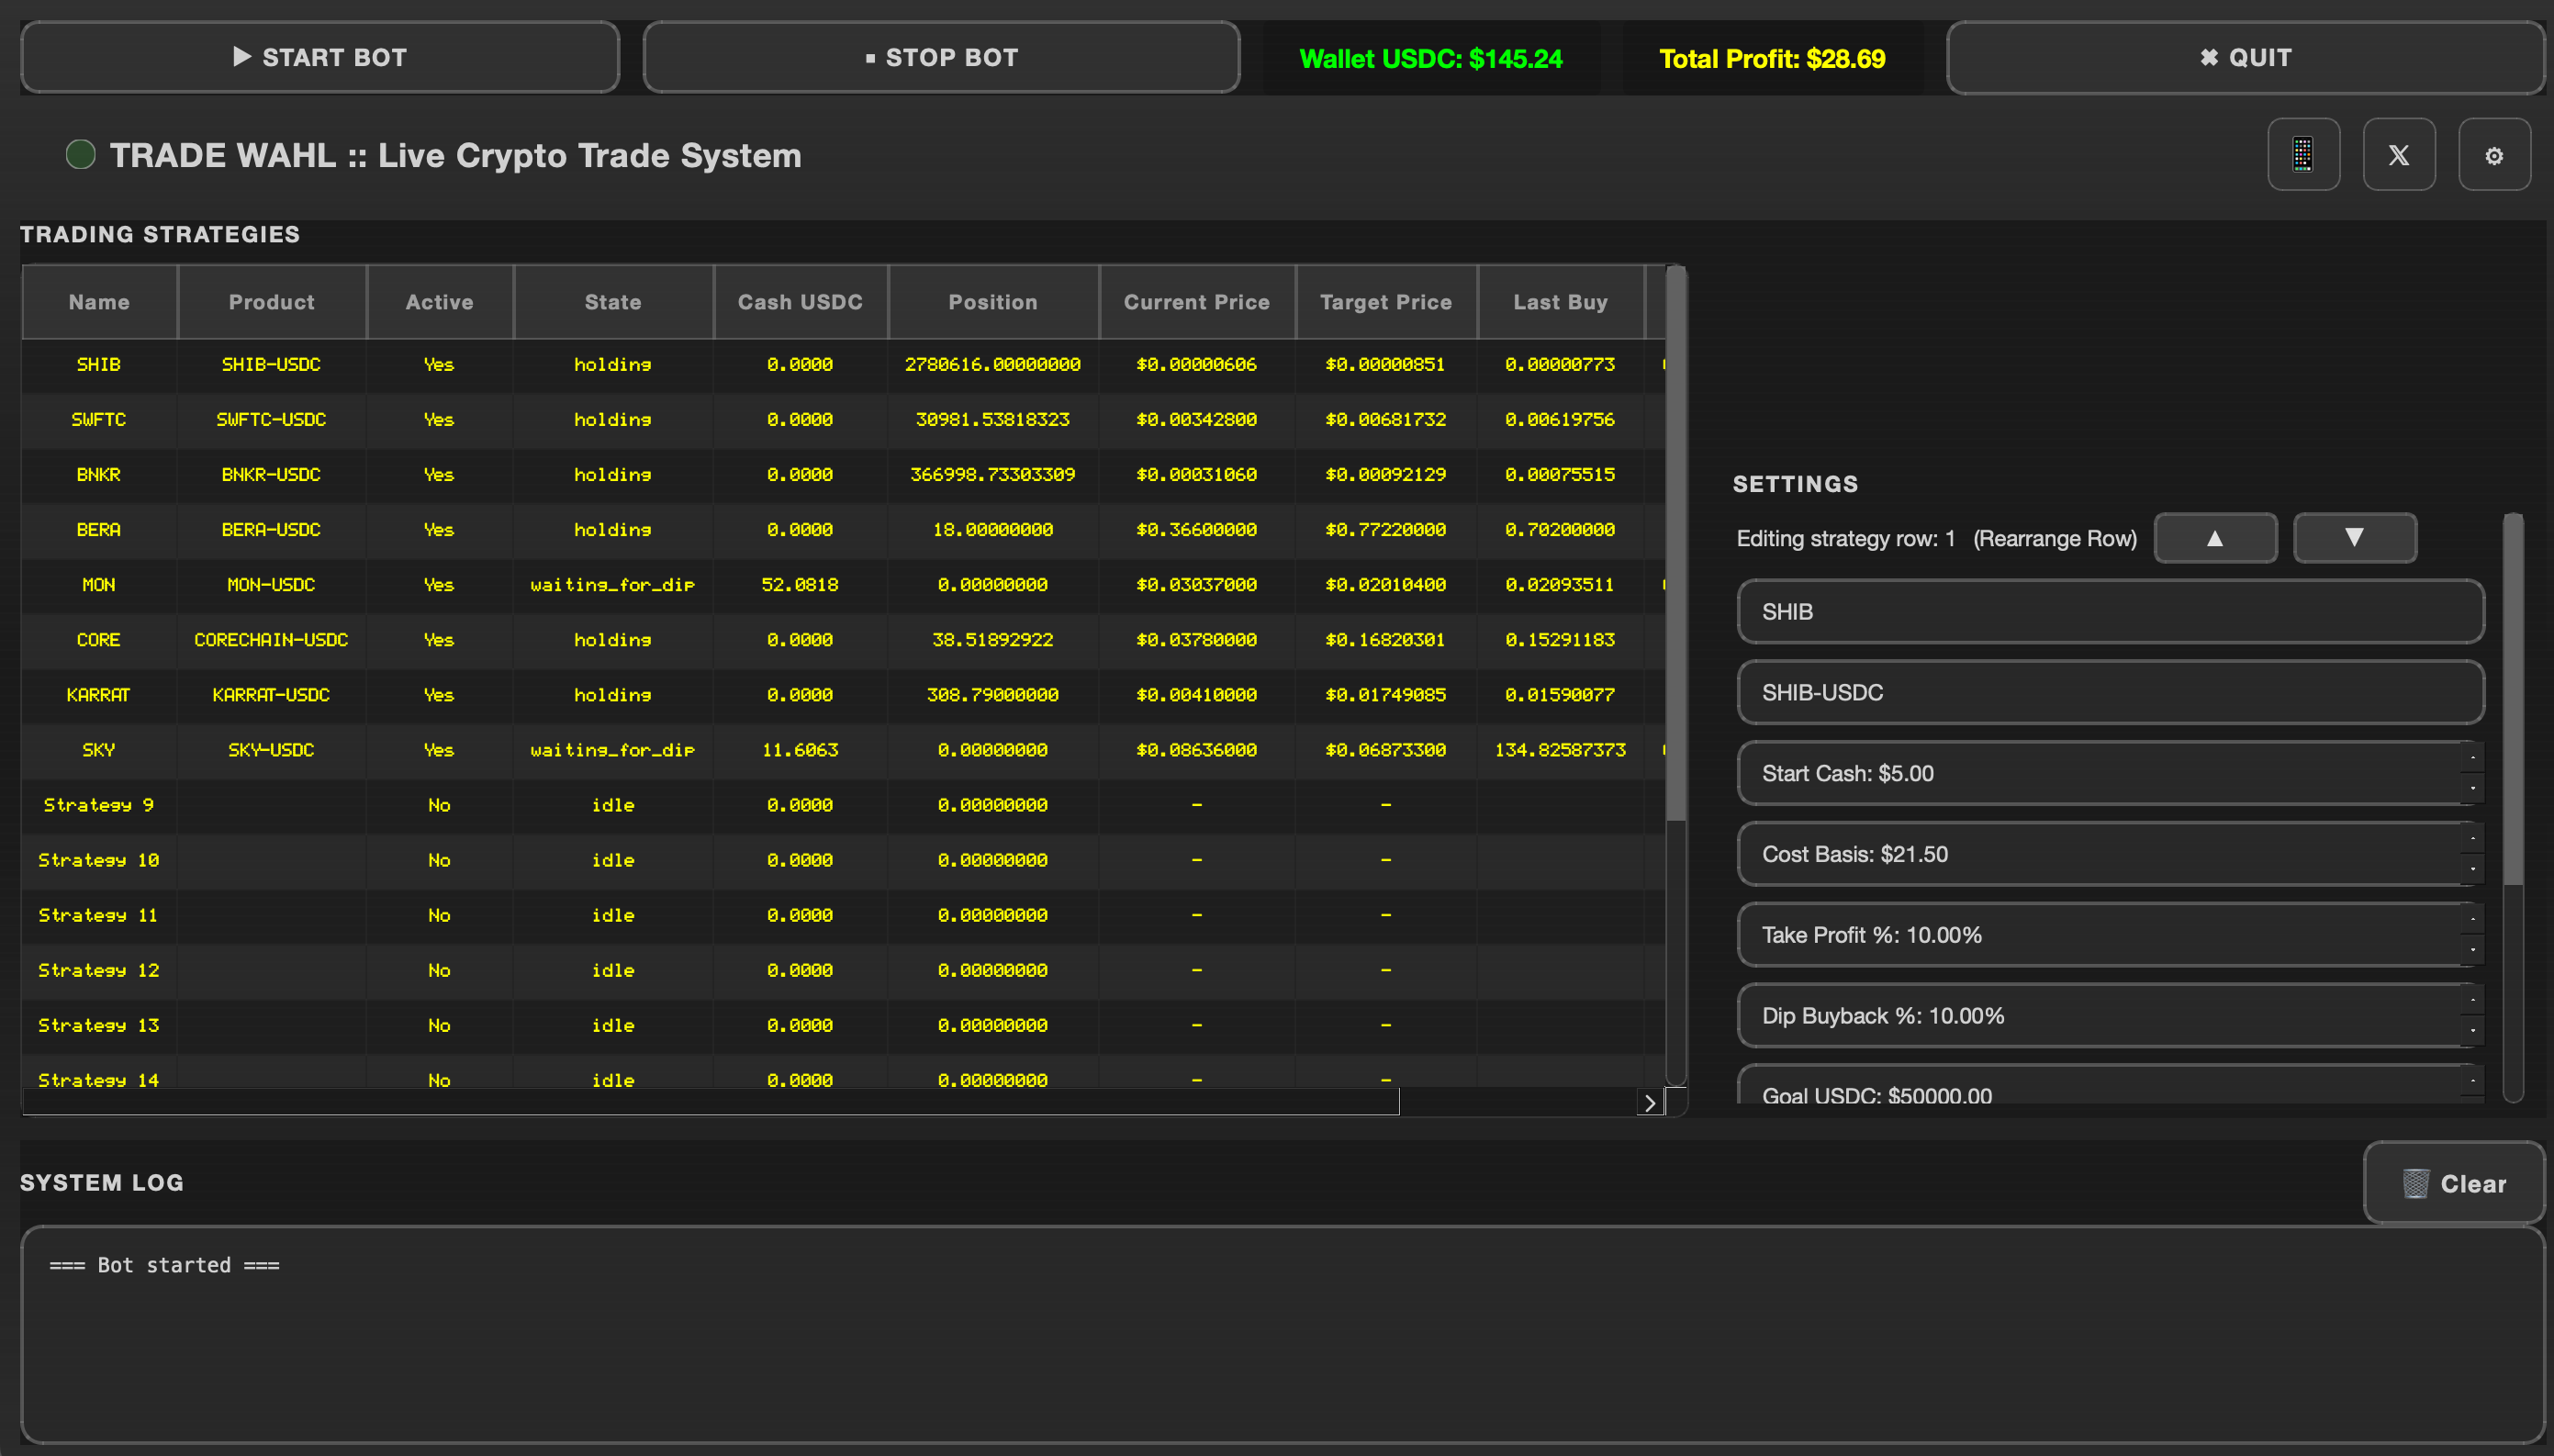Open the gear settings icon
The width and height of the screenshot is (2554, 1456).
2494,155
